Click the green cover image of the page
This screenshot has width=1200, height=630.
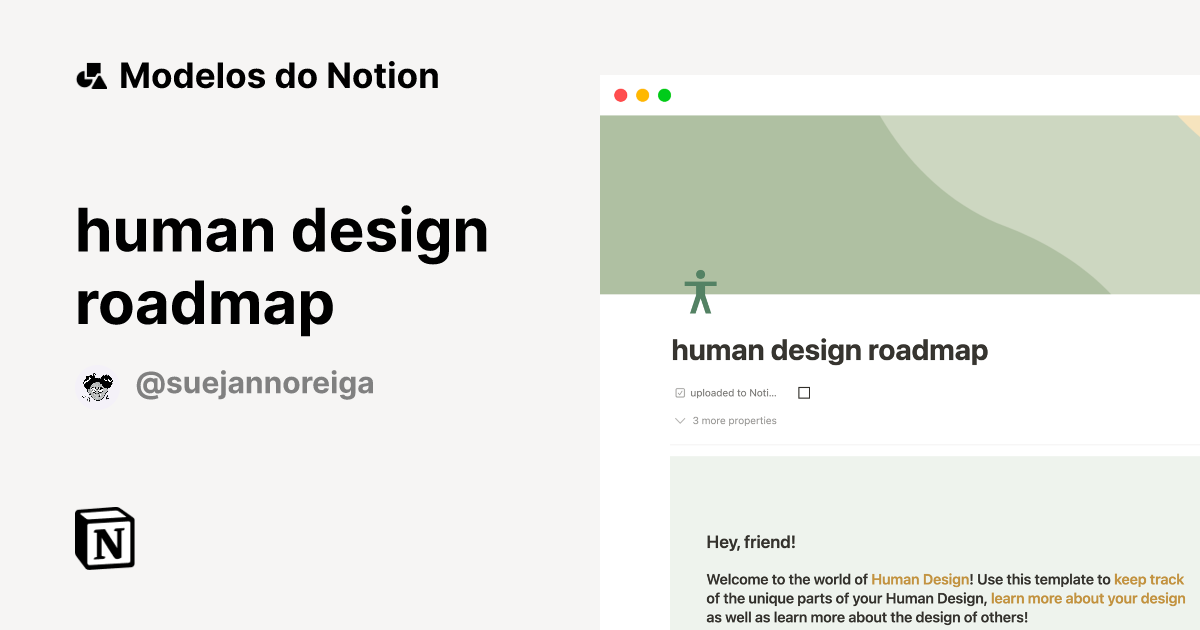pyautogui.click(x=900, y=190)
